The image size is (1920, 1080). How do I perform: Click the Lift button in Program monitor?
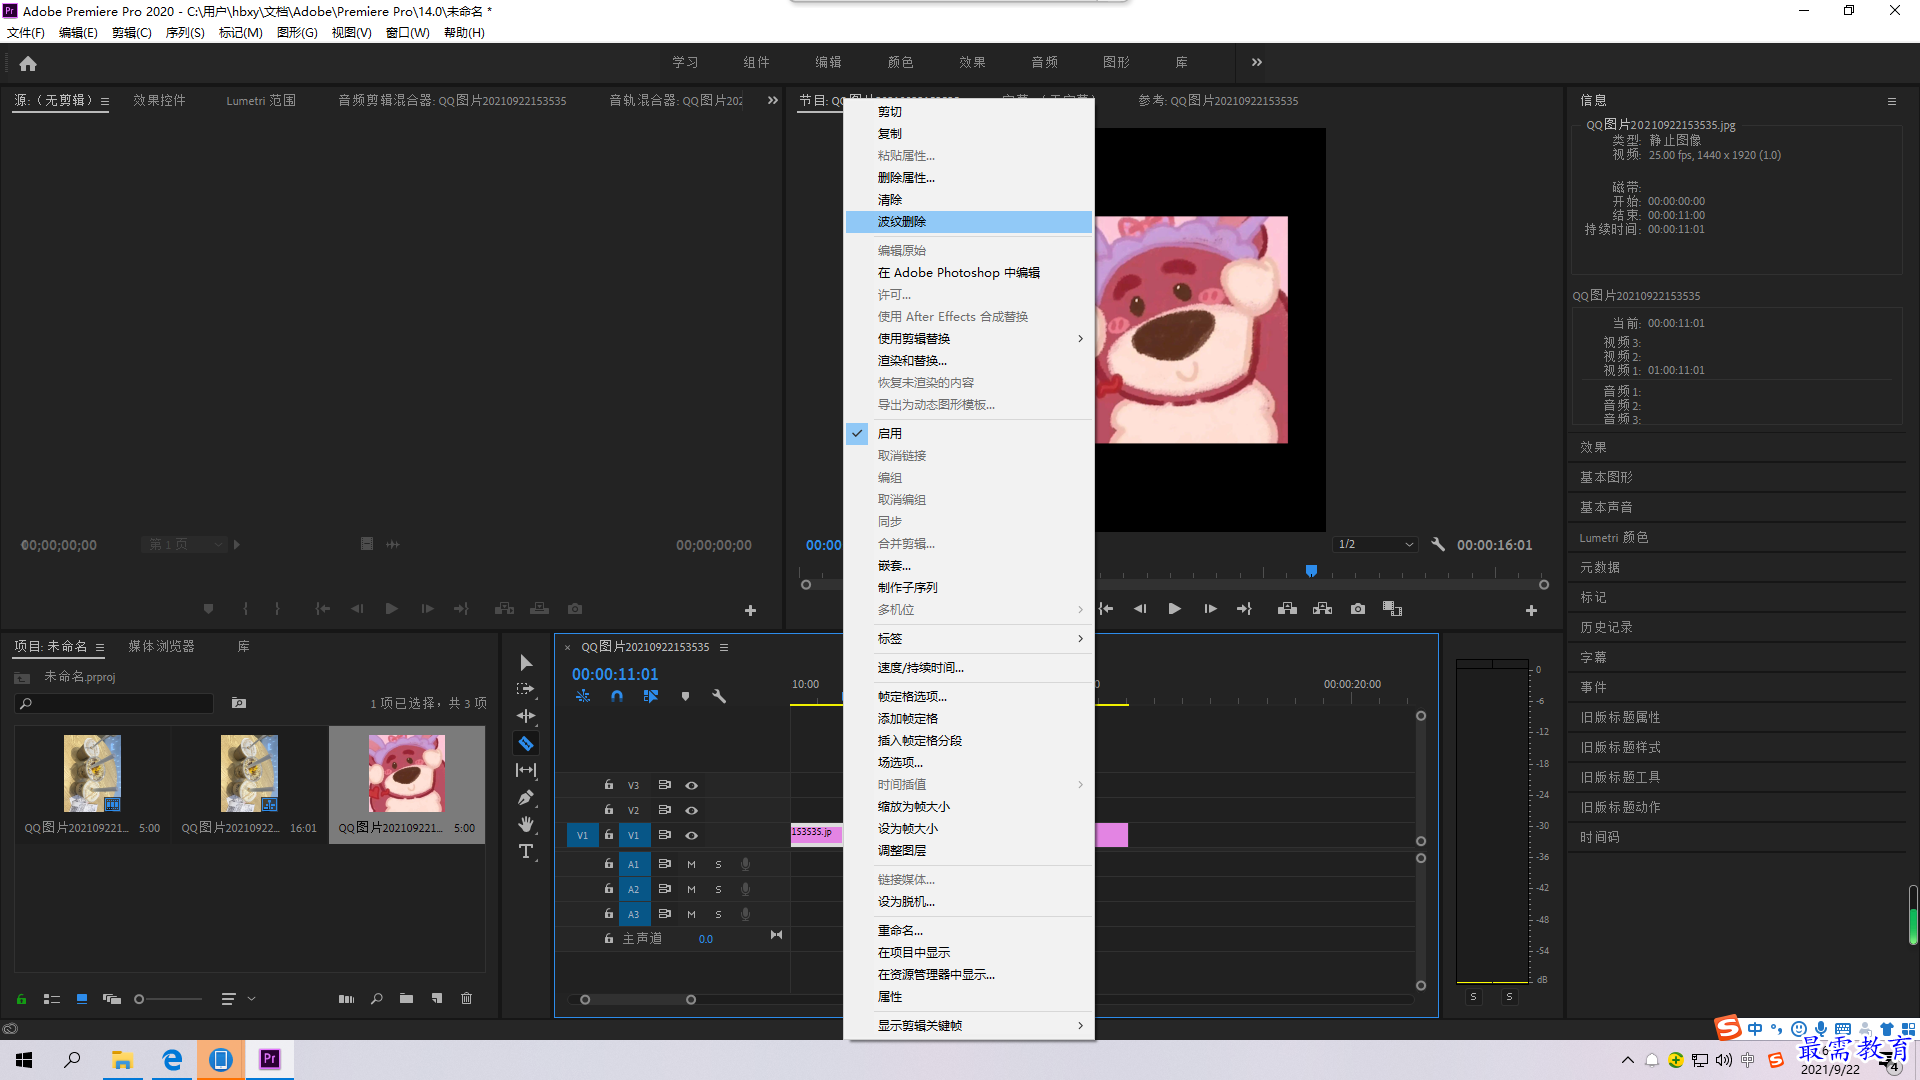(1287, 609)
